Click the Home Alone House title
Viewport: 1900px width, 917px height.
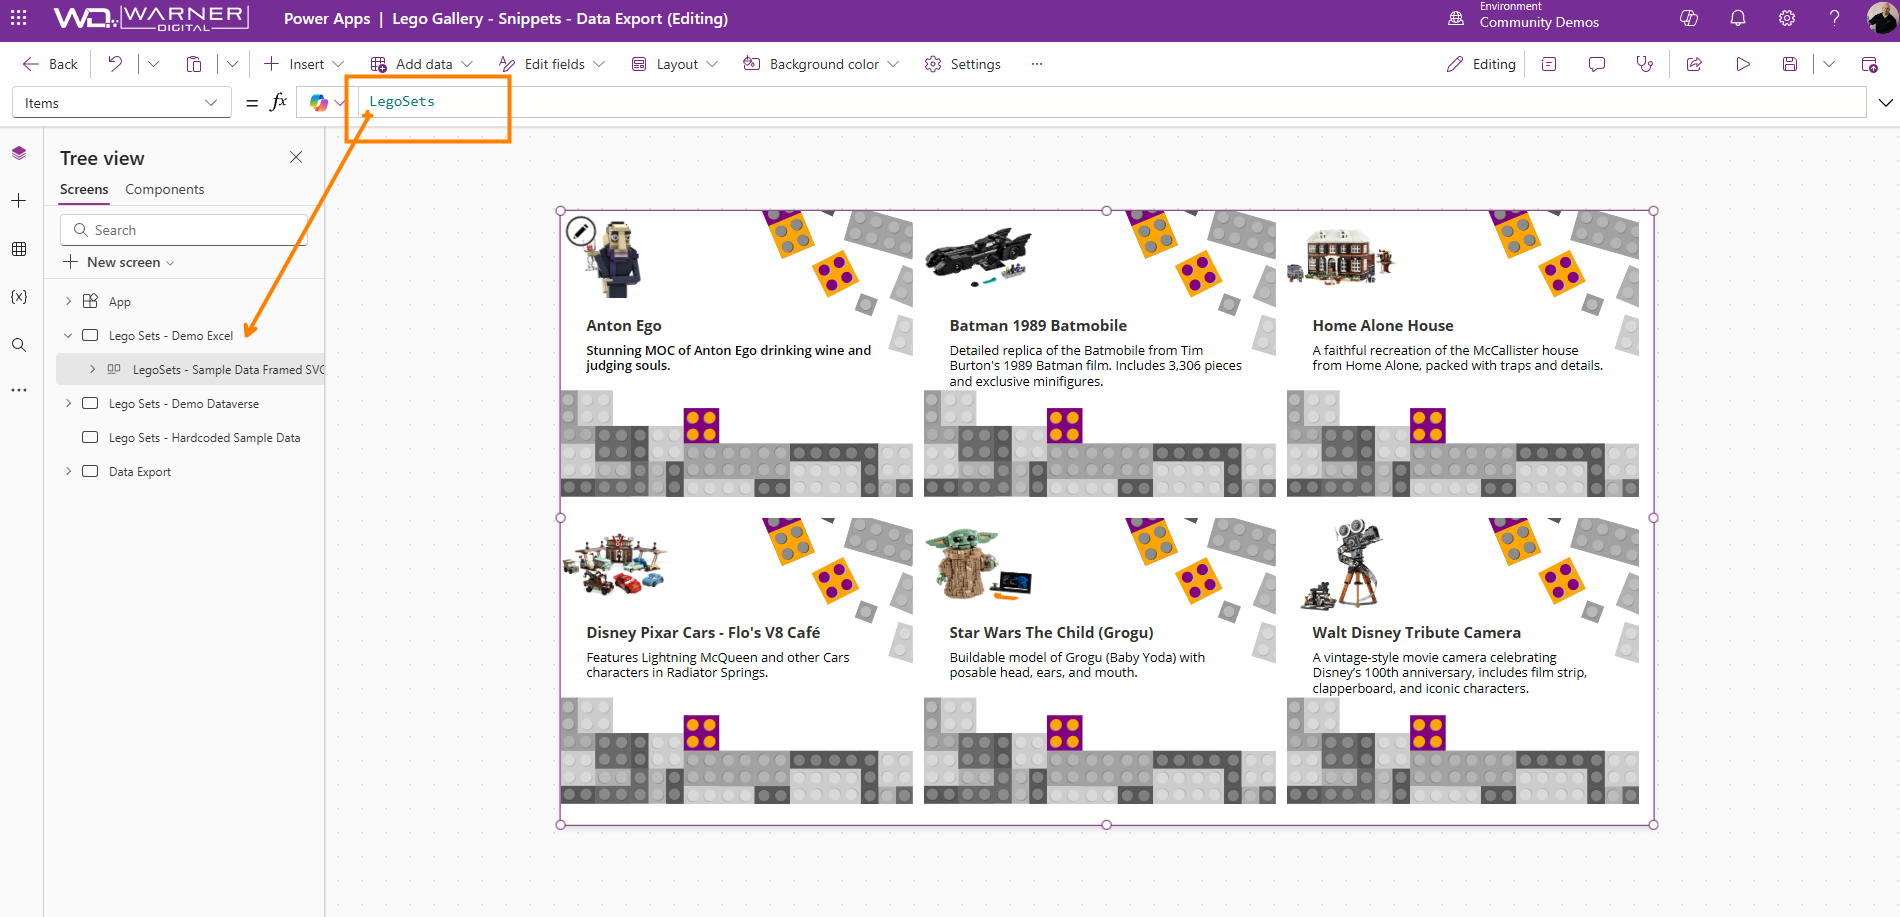(x=1383, y=325)
